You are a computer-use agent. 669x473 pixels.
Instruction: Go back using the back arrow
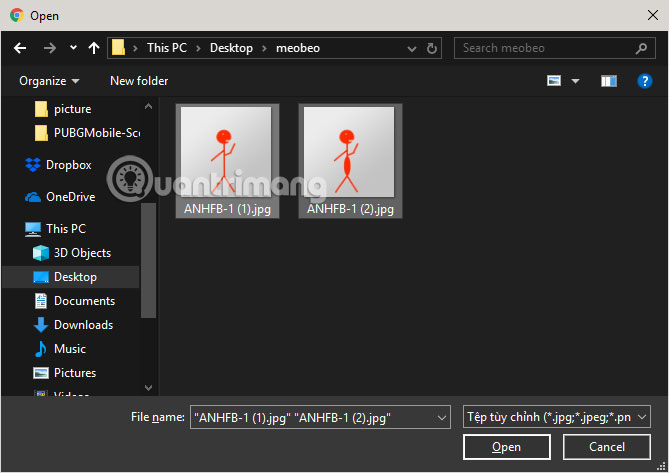(20, 48)
